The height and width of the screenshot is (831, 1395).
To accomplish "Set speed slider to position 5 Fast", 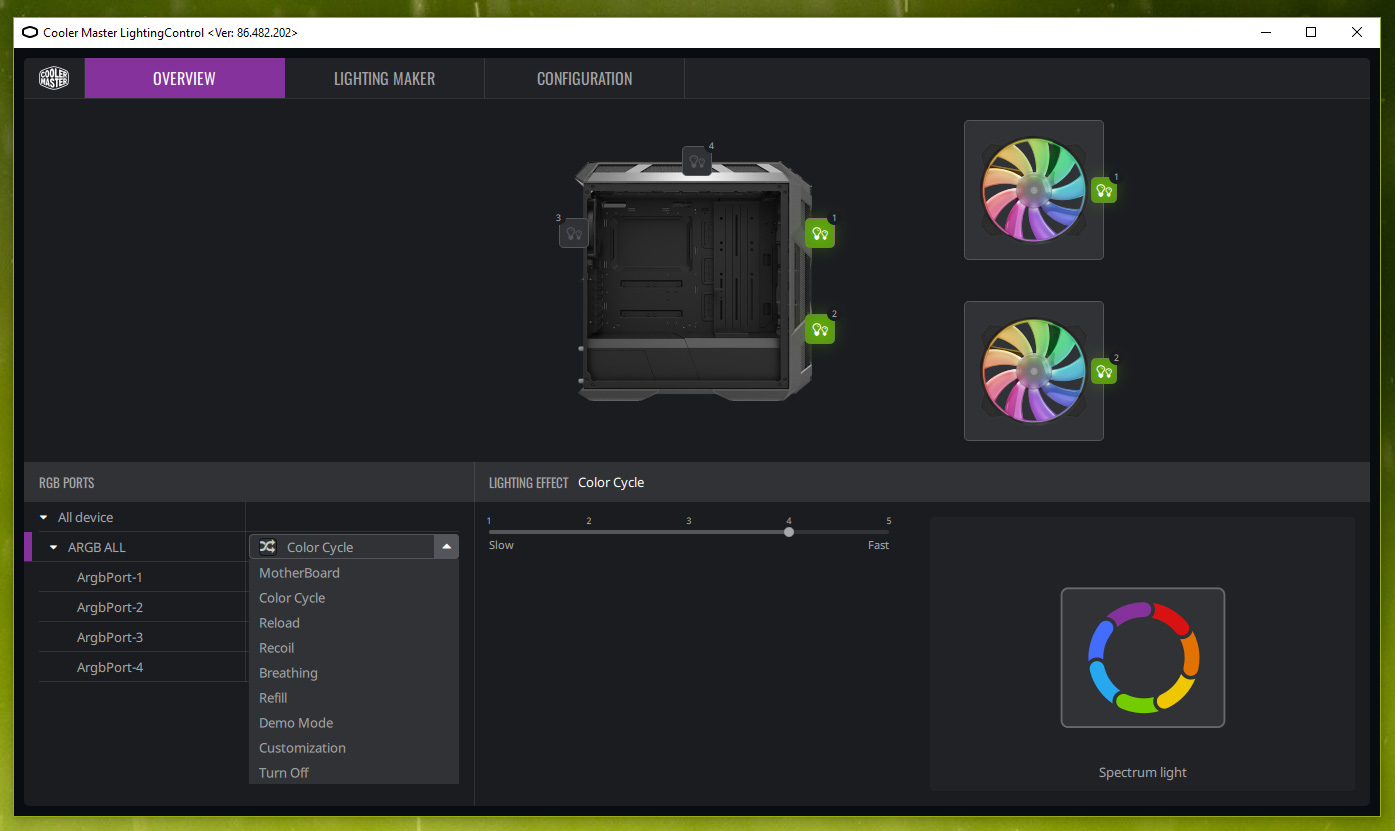I will pos(888,532).
